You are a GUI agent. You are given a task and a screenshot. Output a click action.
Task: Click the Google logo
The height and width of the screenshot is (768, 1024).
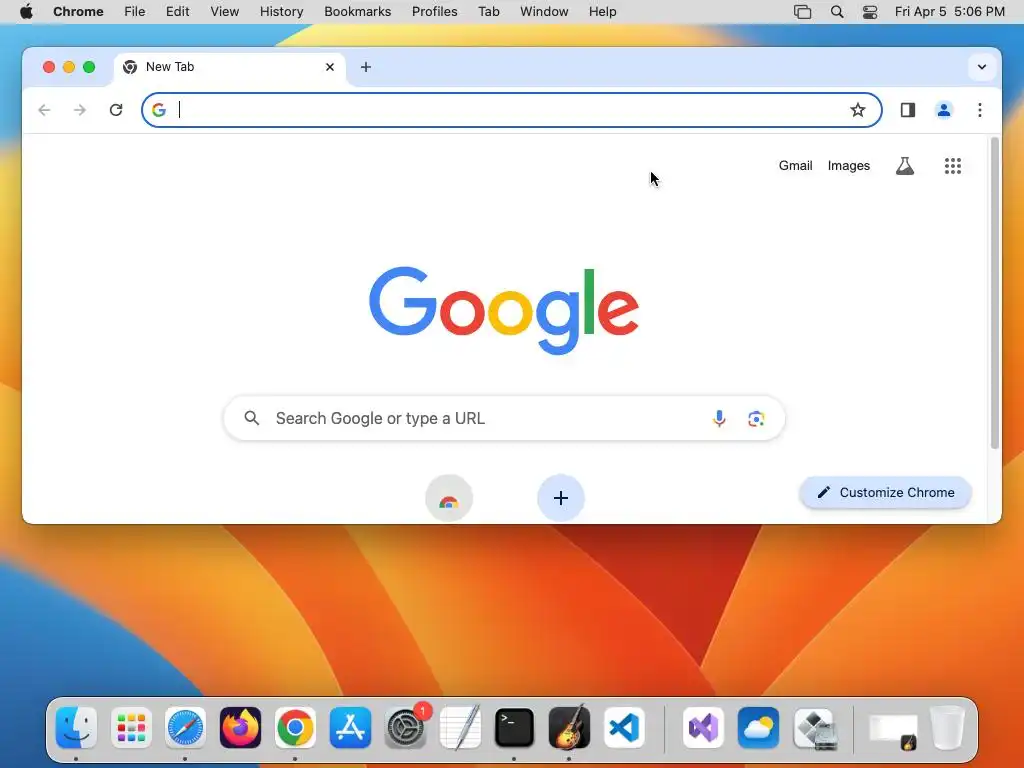[x=504, y=310]
